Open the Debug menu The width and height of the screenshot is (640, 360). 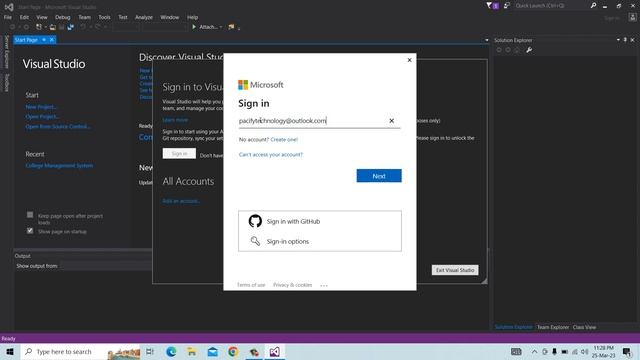pos(62,17)
